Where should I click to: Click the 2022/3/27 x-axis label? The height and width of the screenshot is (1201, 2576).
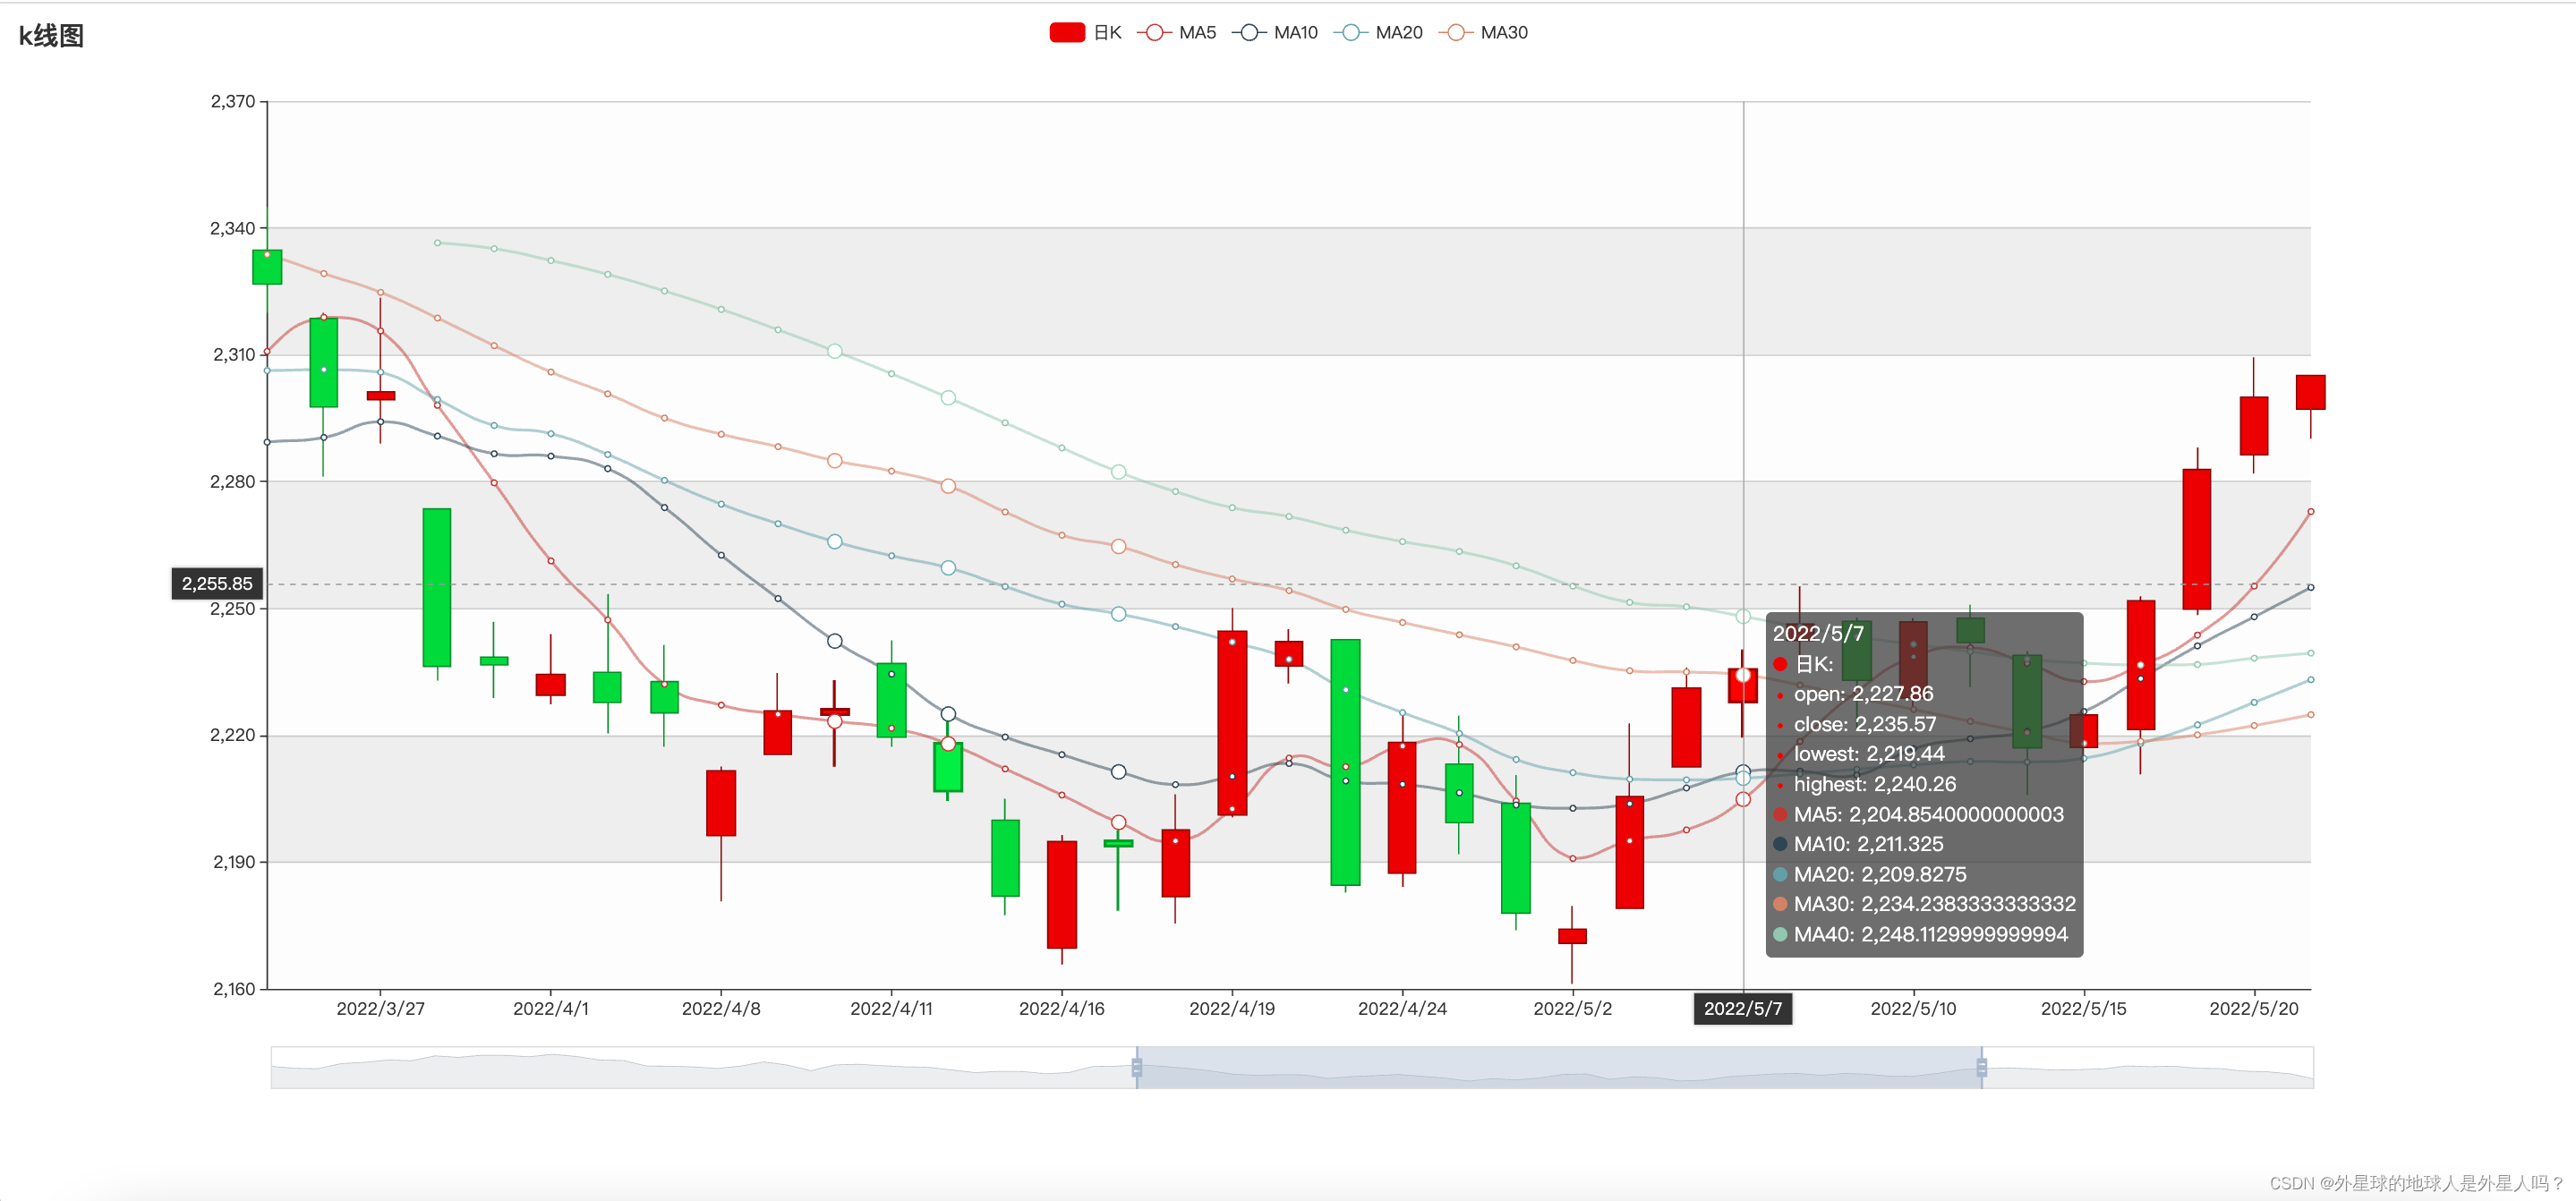(380, 1009)
